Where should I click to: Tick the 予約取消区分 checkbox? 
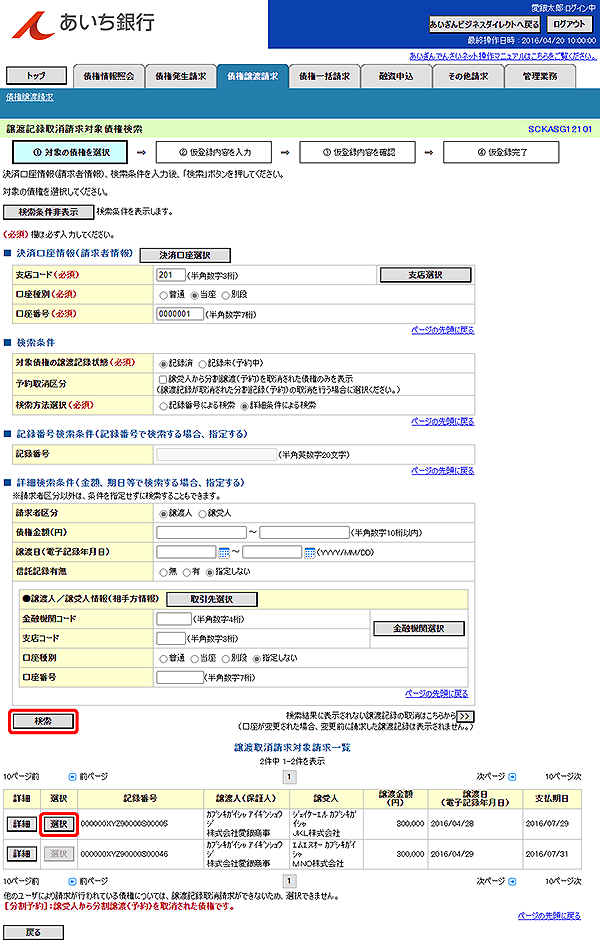pyautogui.click(x=163, y=379)
